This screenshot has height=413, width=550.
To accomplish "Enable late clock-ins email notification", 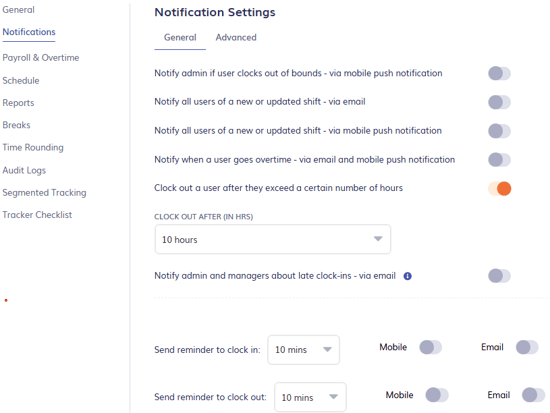I will click(499, 276).
